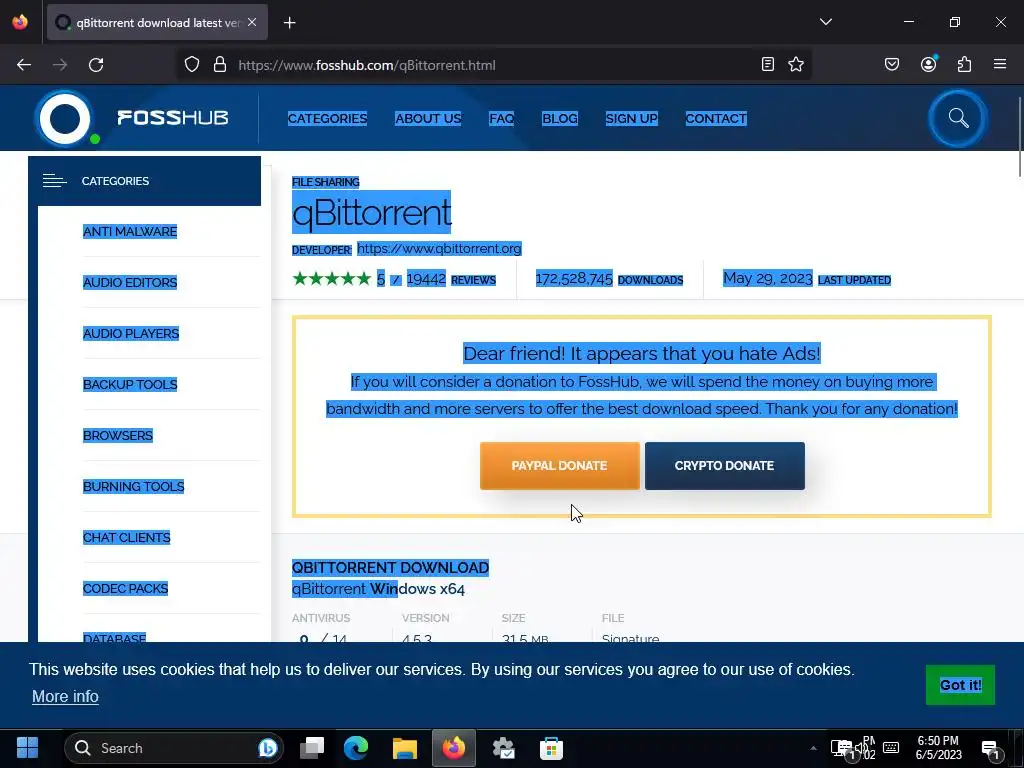Click the May 29, 2023 date text
Image resolution: width=1024 pixels, height=768 pixels.
(x=767, y=278)
